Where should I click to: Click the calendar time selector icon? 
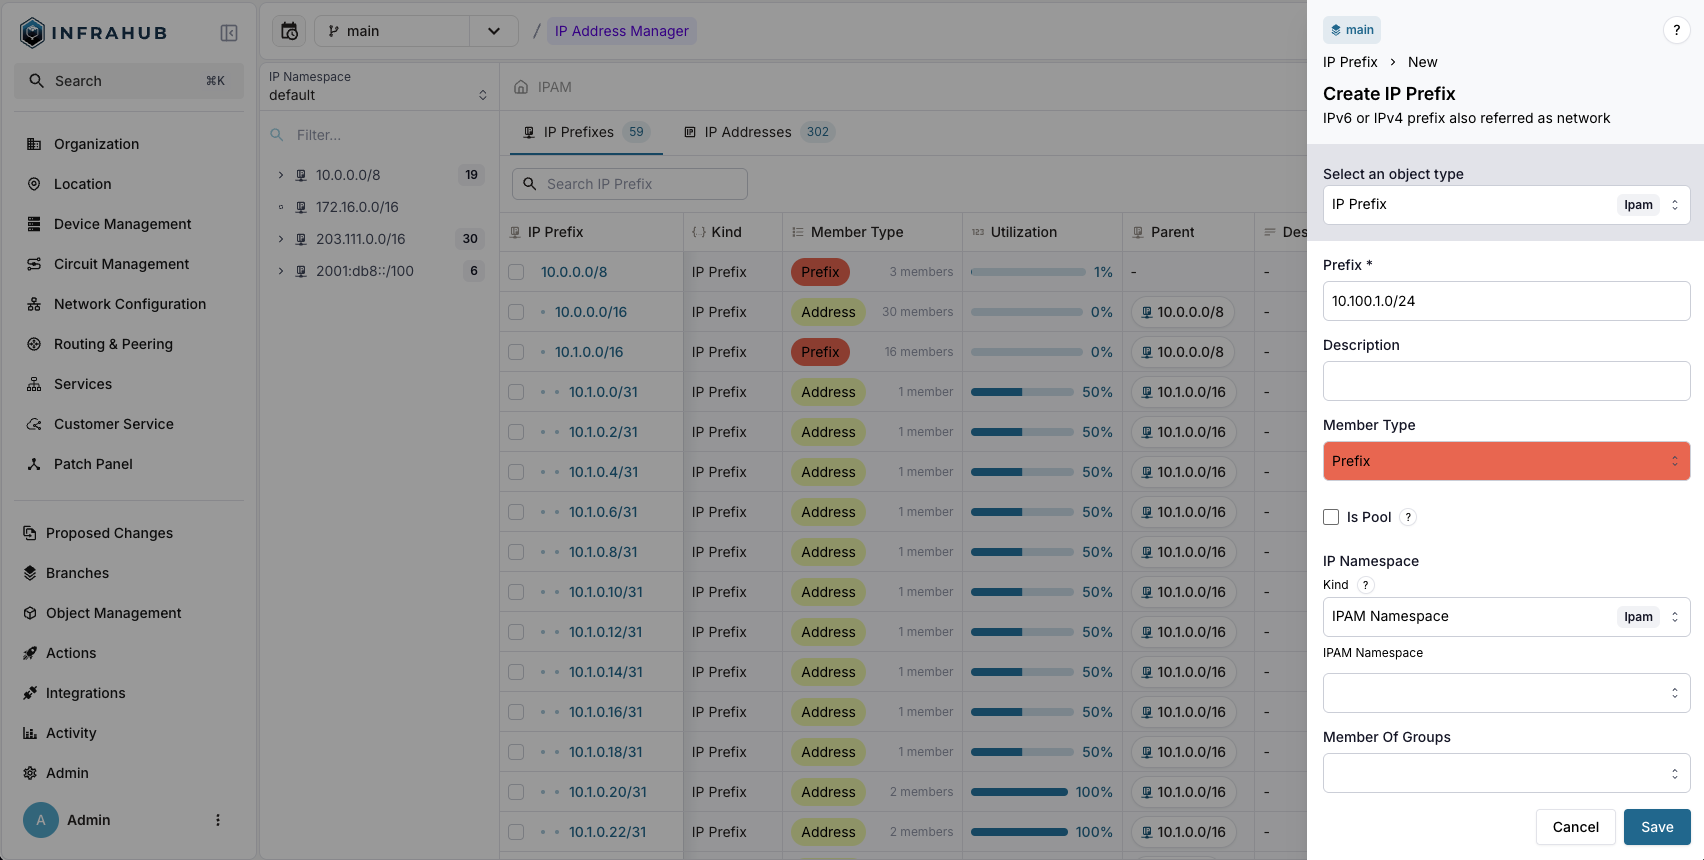point(289,31)
